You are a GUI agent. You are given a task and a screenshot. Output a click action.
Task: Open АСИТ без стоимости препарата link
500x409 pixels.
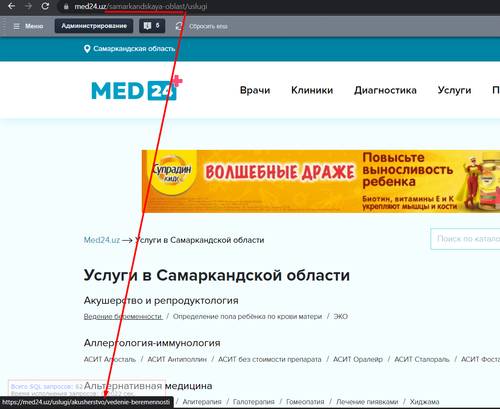[270, 359]
